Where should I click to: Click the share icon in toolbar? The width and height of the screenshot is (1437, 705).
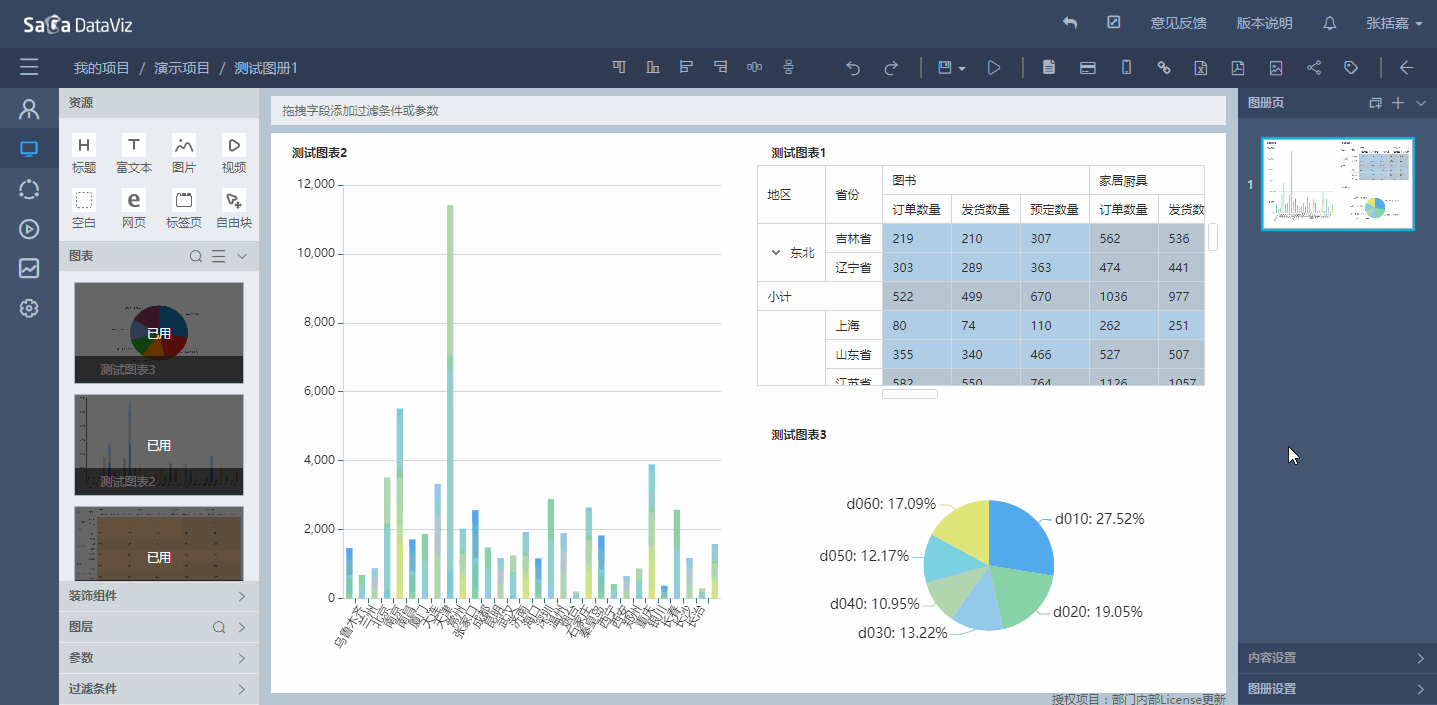(x=1314, y=67)
